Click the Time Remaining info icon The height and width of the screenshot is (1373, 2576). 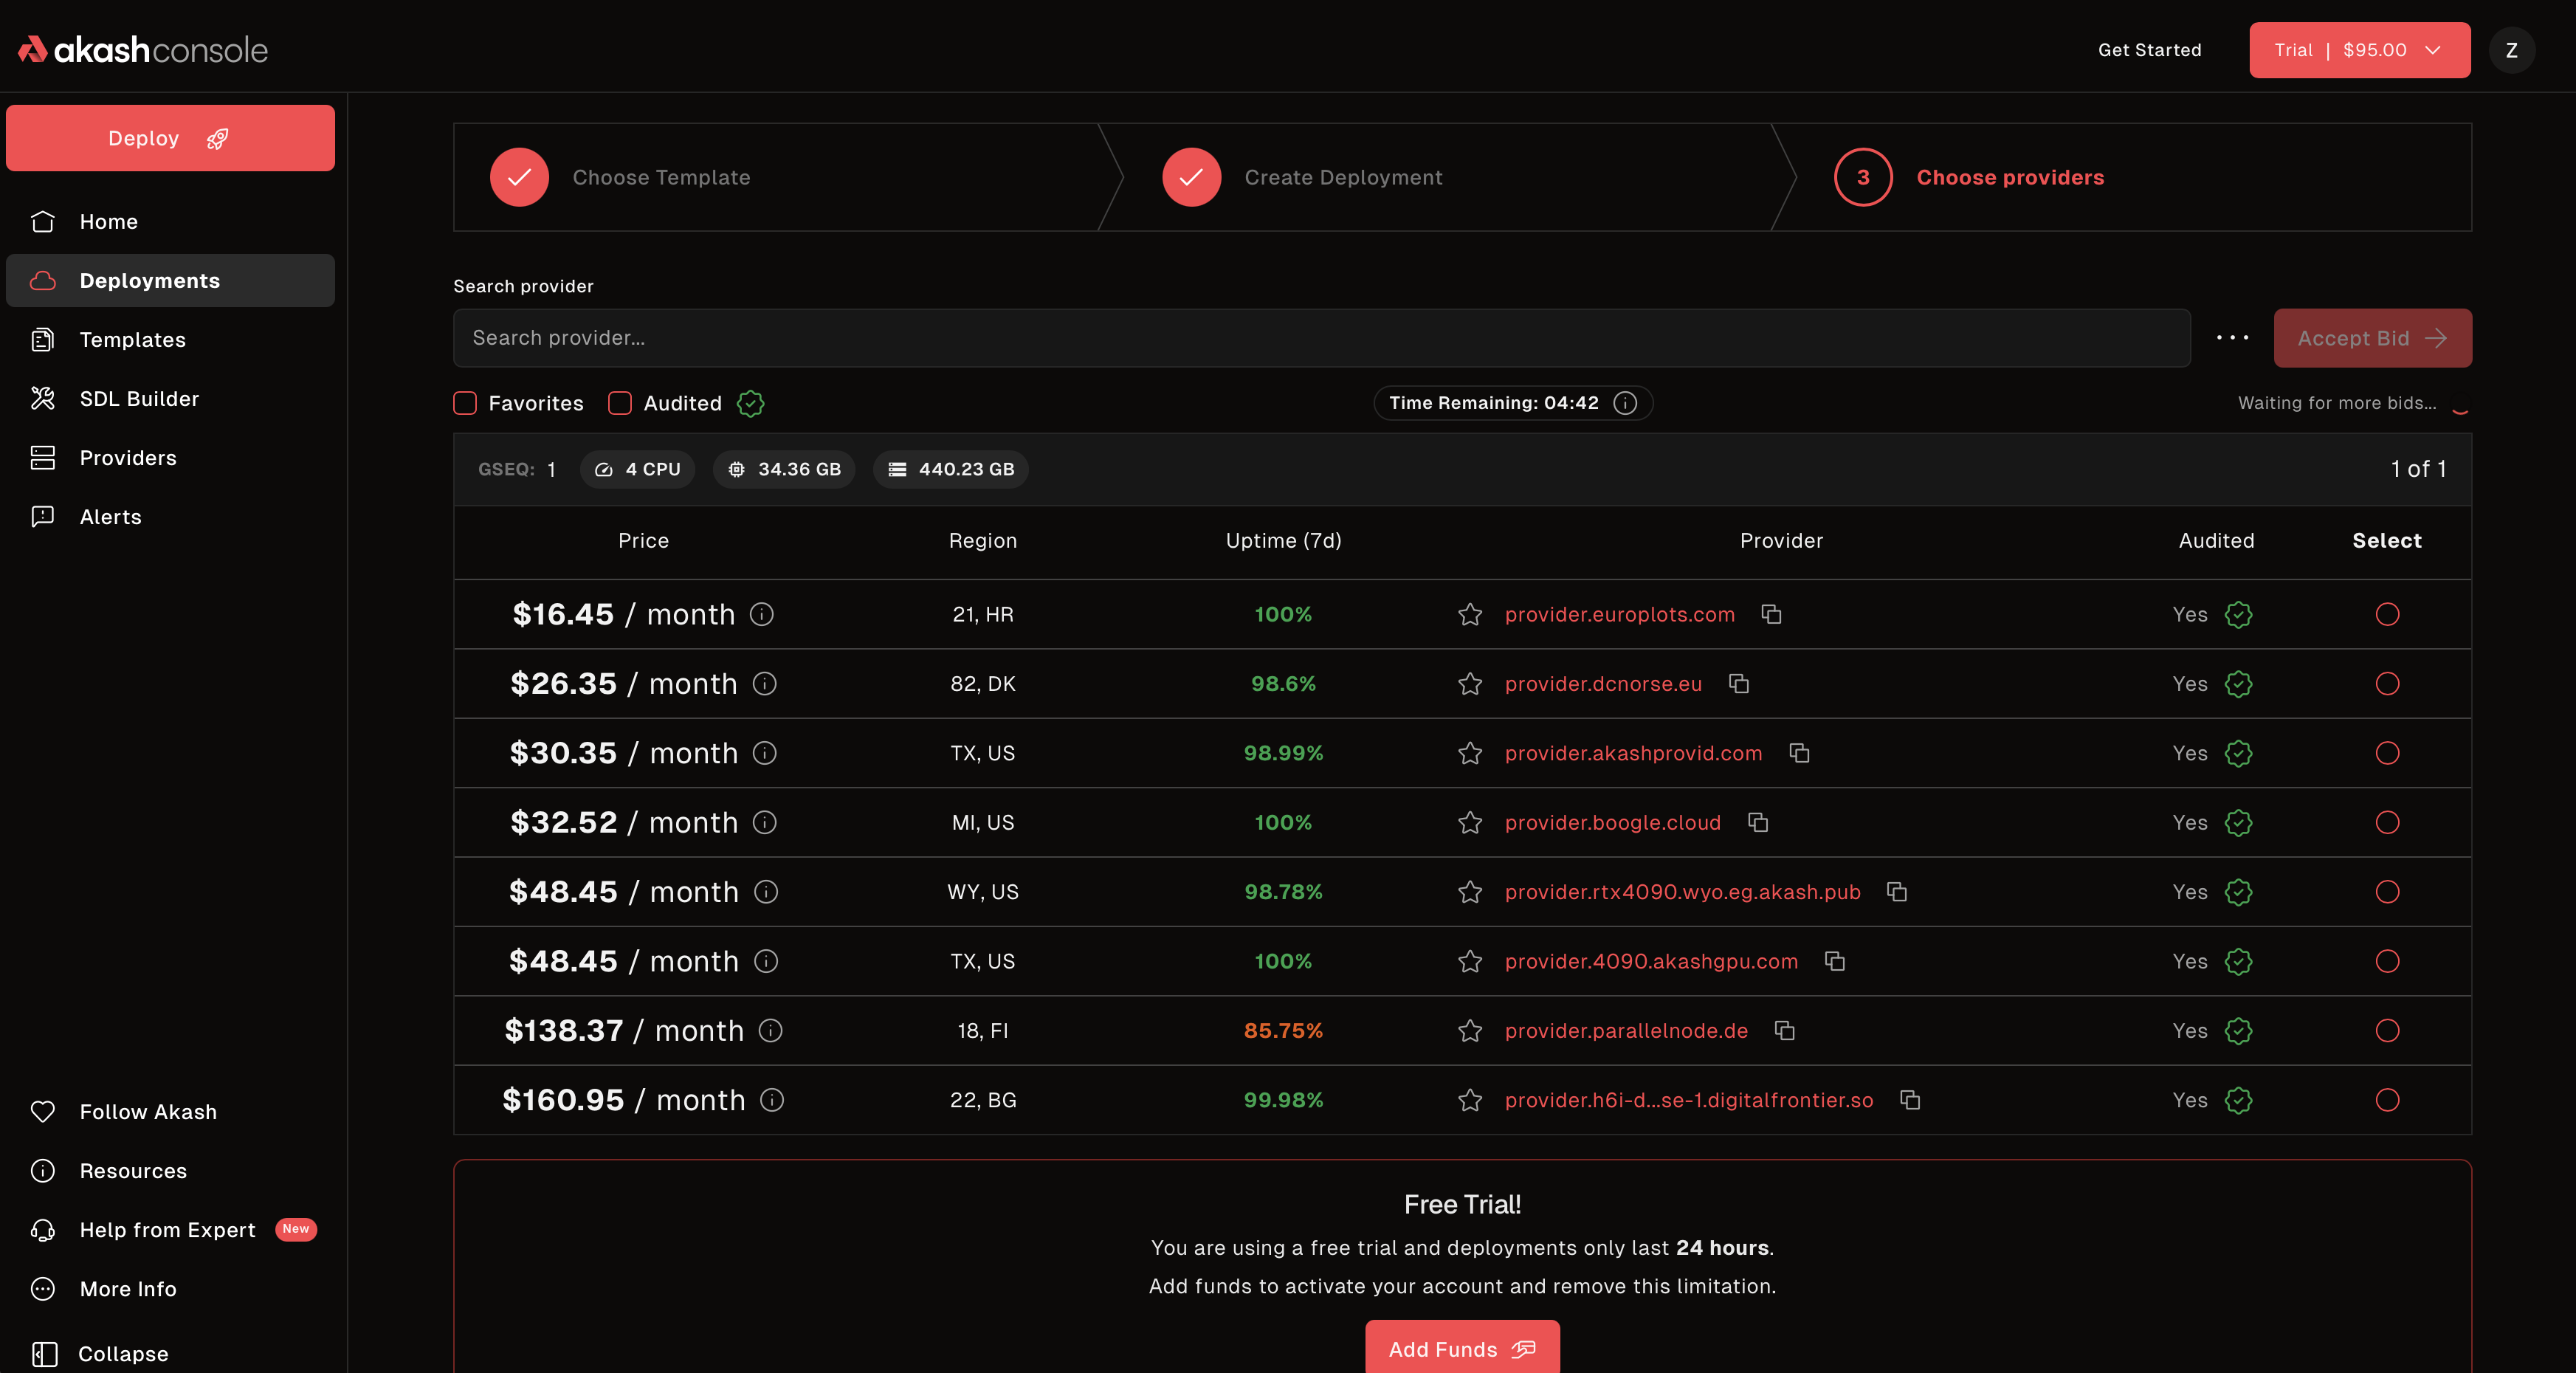point(1625,403)
